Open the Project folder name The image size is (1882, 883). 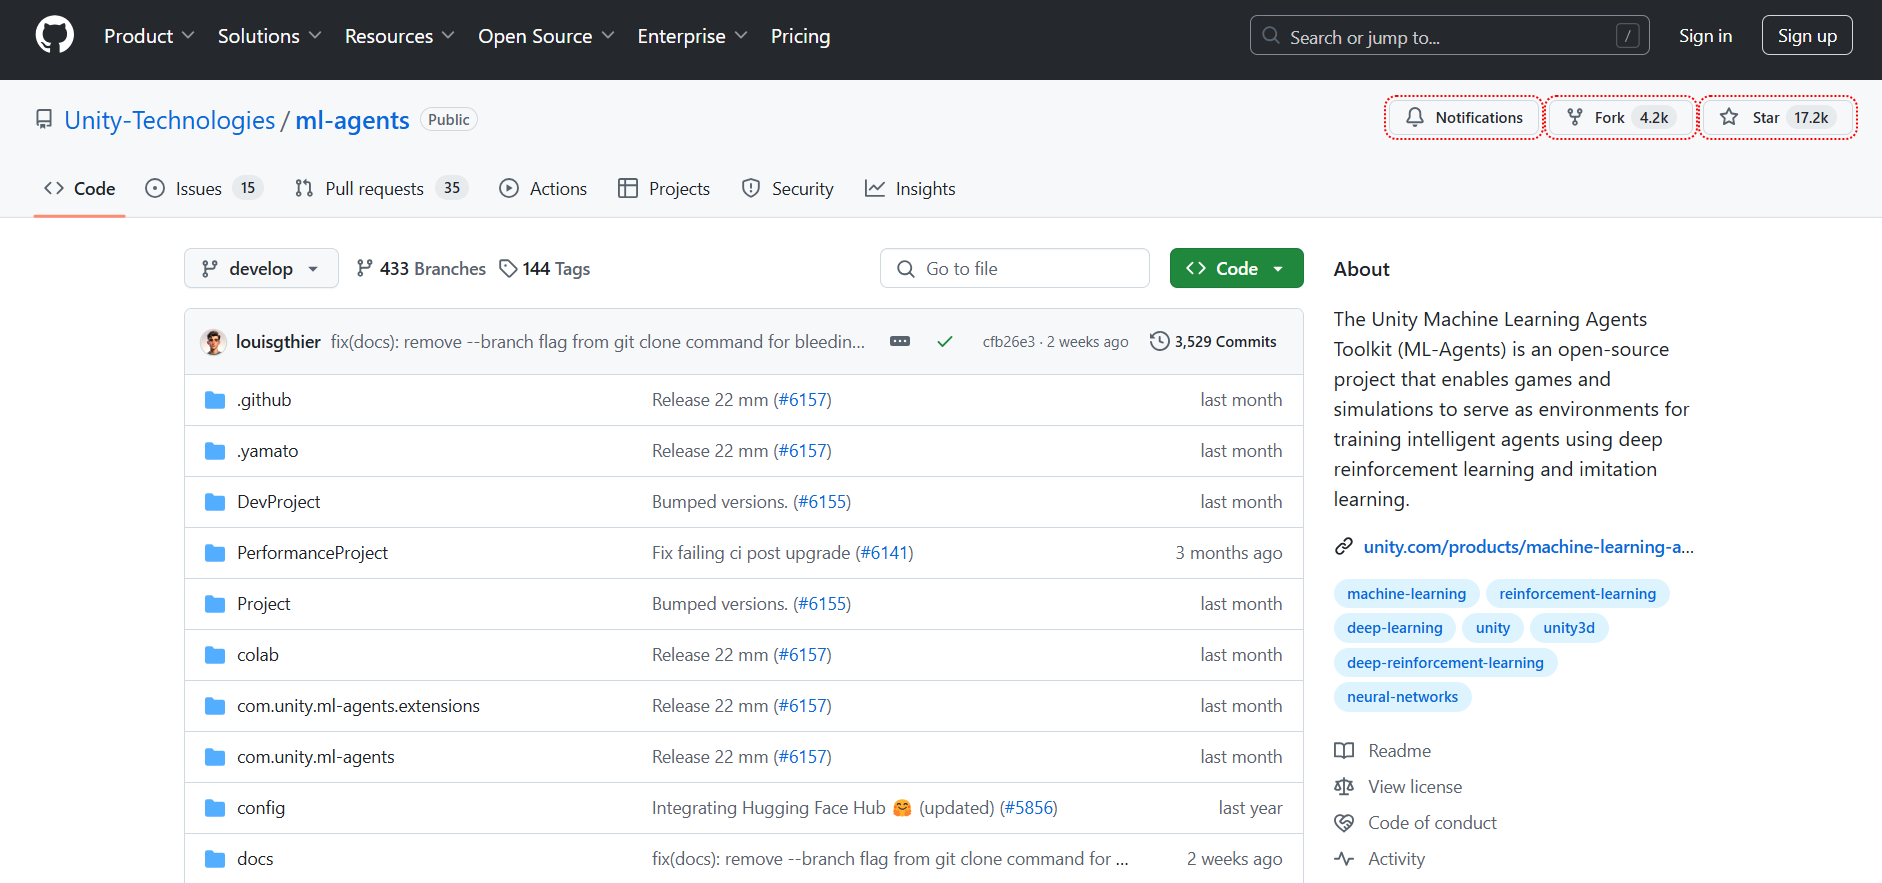coord(264,604)
